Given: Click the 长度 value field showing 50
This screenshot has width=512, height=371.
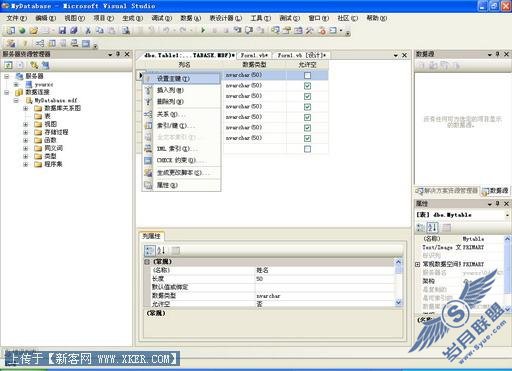Looking at the screenshot, I should click(x=325, y=279).
